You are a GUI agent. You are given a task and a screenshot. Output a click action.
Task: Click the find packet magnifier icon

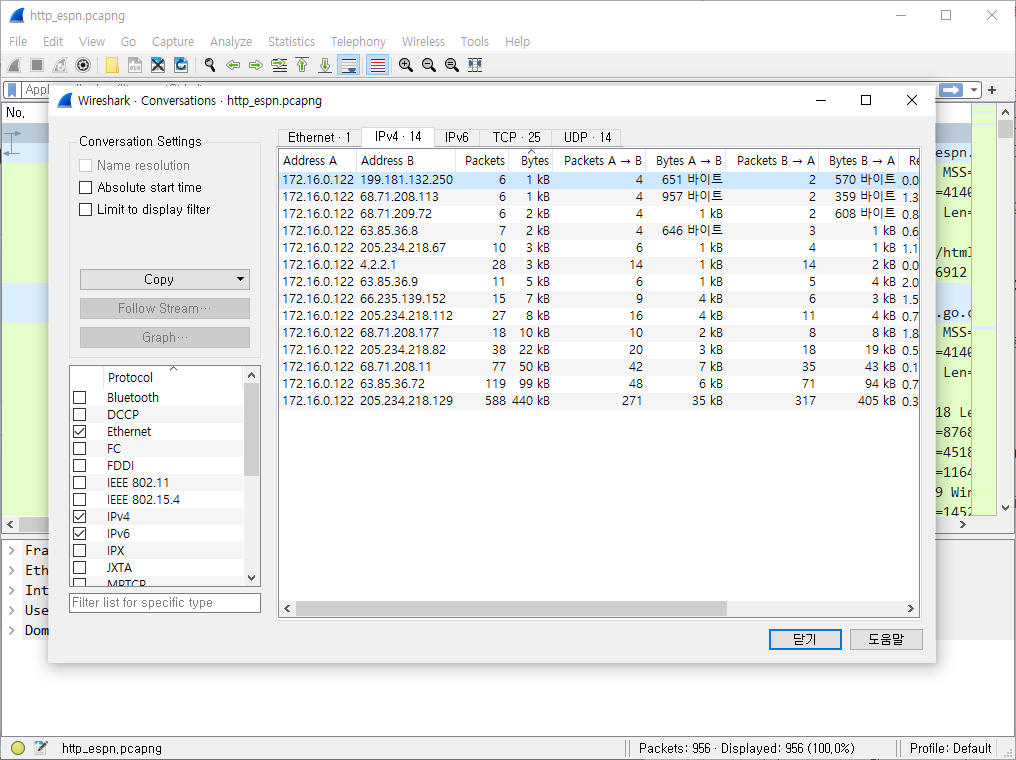(210, 65)
